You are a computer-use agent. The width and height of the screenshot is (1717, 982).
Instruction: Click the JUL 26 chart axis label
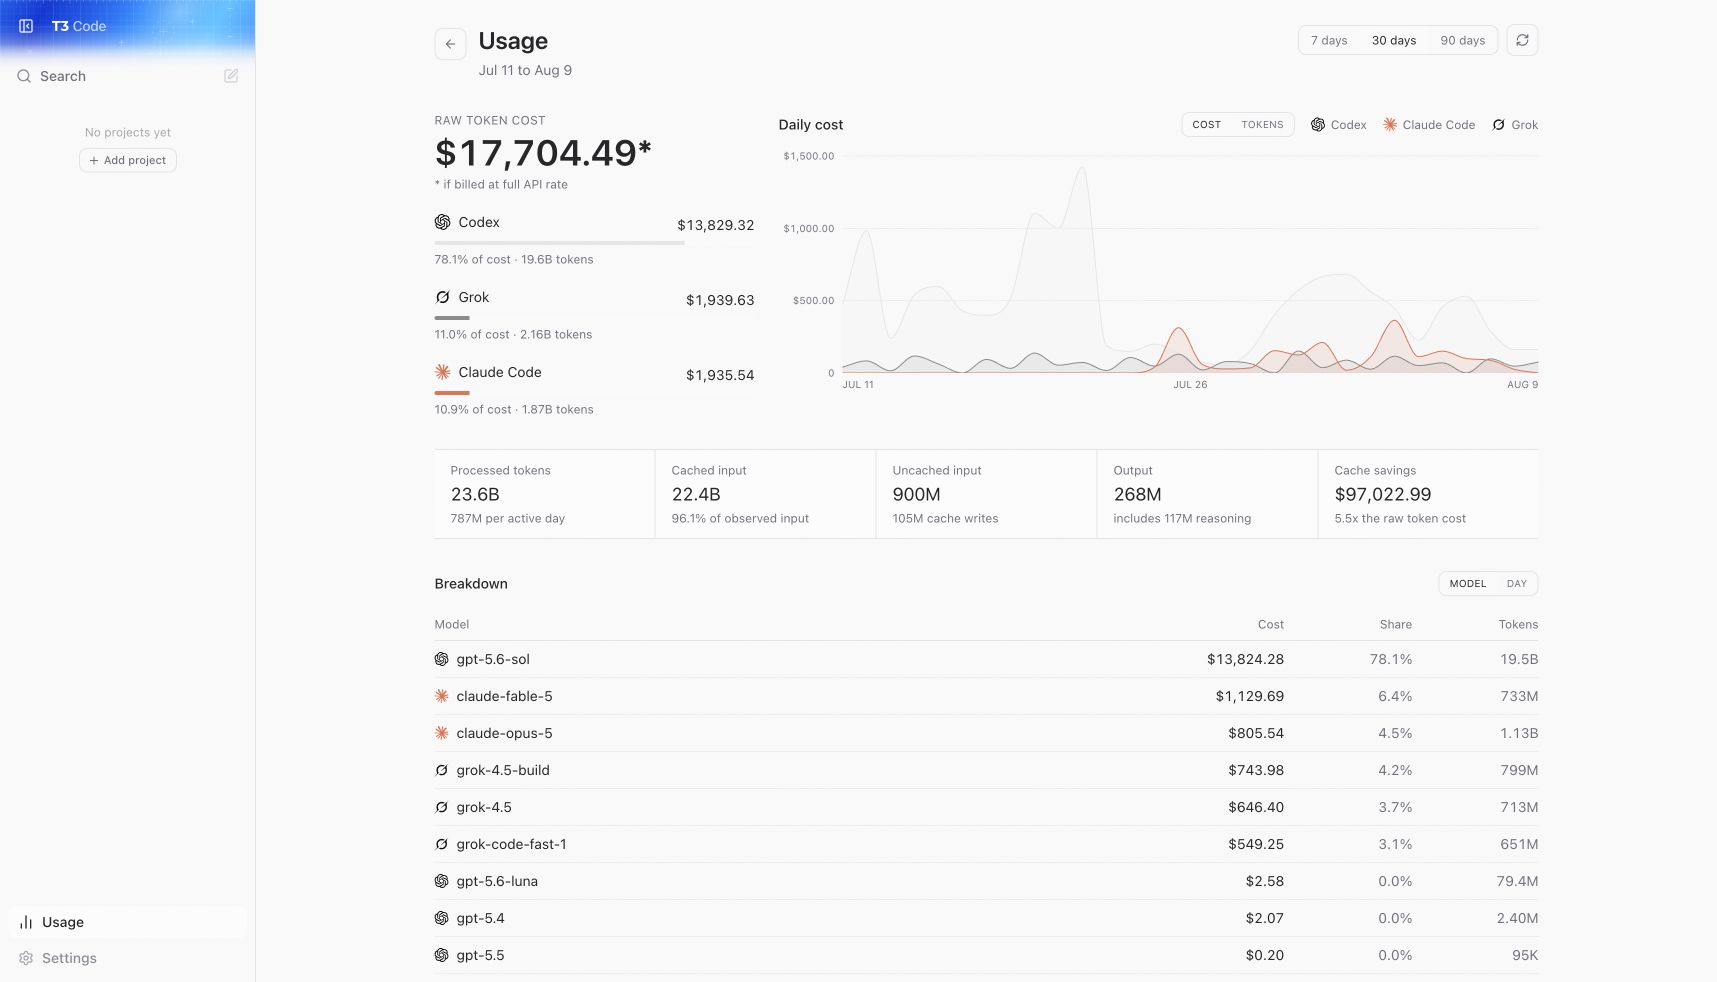click(1190, 384)
